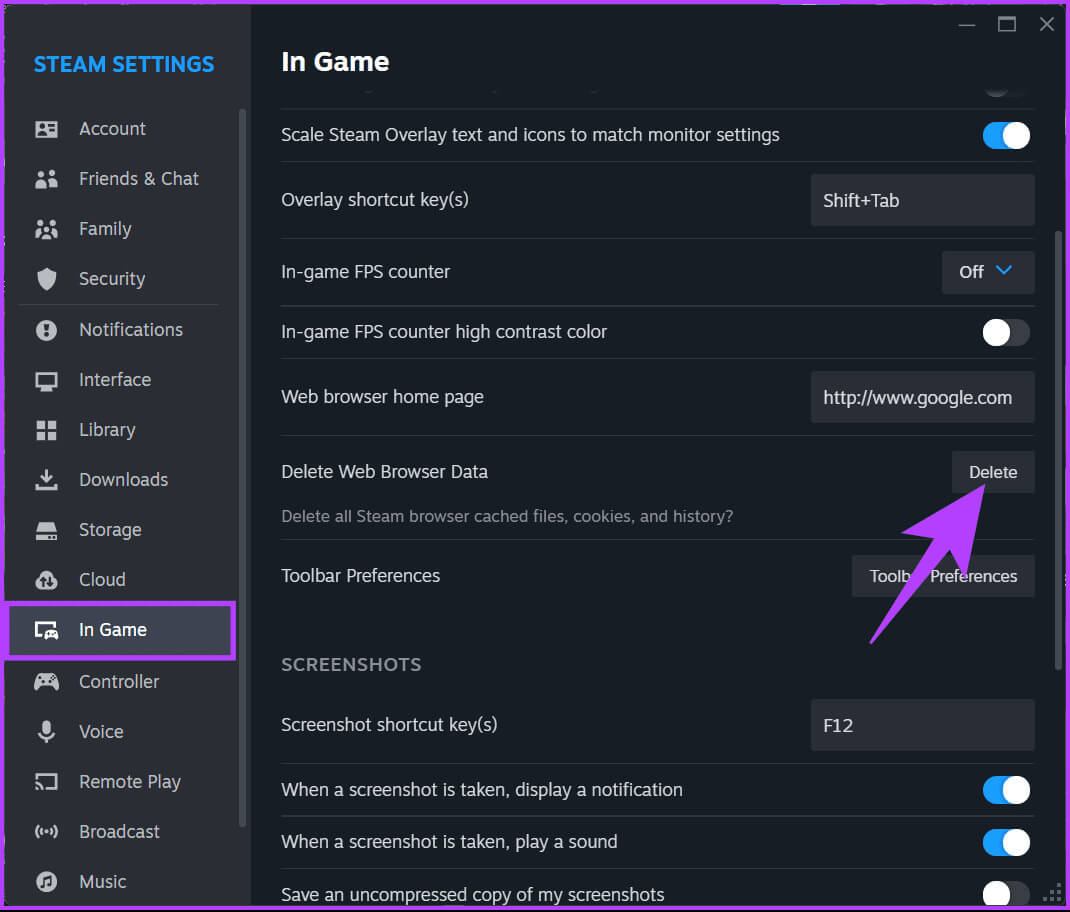This screenshot has height=912, width=1070.
Task: Click the Voice microphone icon
Action: [46, 732]
